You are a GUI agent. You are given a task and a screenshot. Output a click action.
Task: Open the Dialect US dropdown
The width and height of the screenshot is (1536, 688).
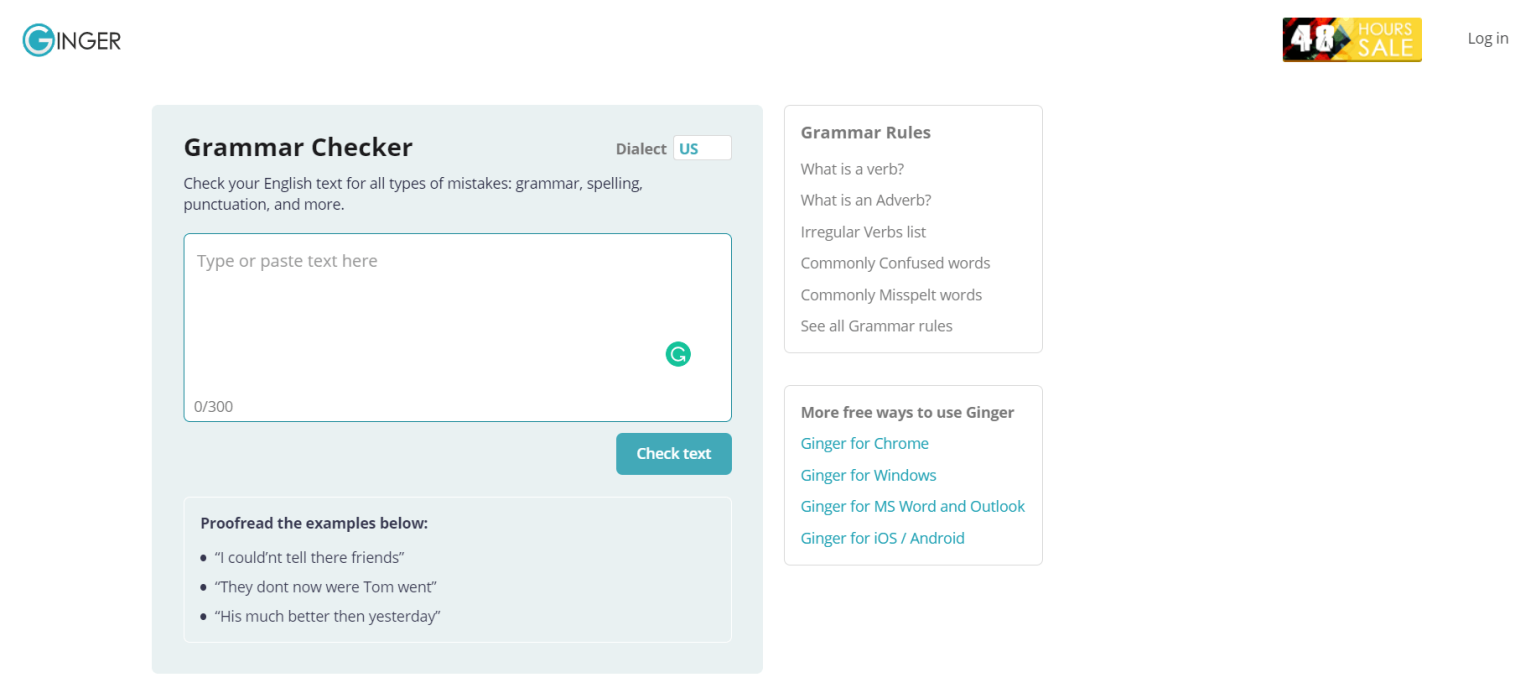click(x=702, y=148)
